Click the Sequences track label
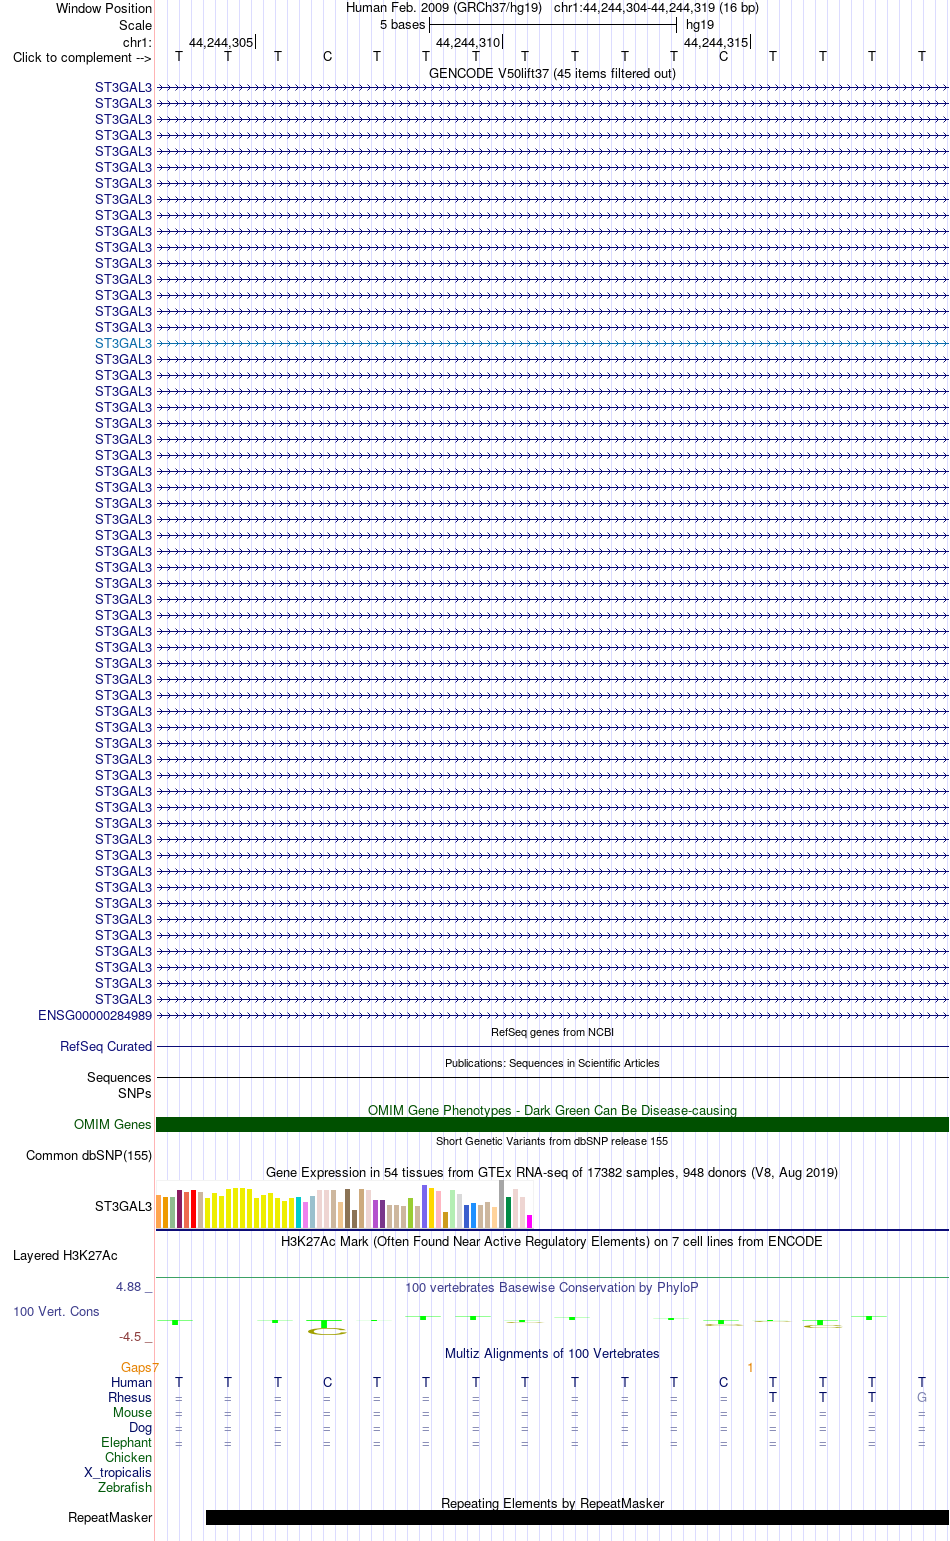Screen dimensions: 950x1541 119,1077
